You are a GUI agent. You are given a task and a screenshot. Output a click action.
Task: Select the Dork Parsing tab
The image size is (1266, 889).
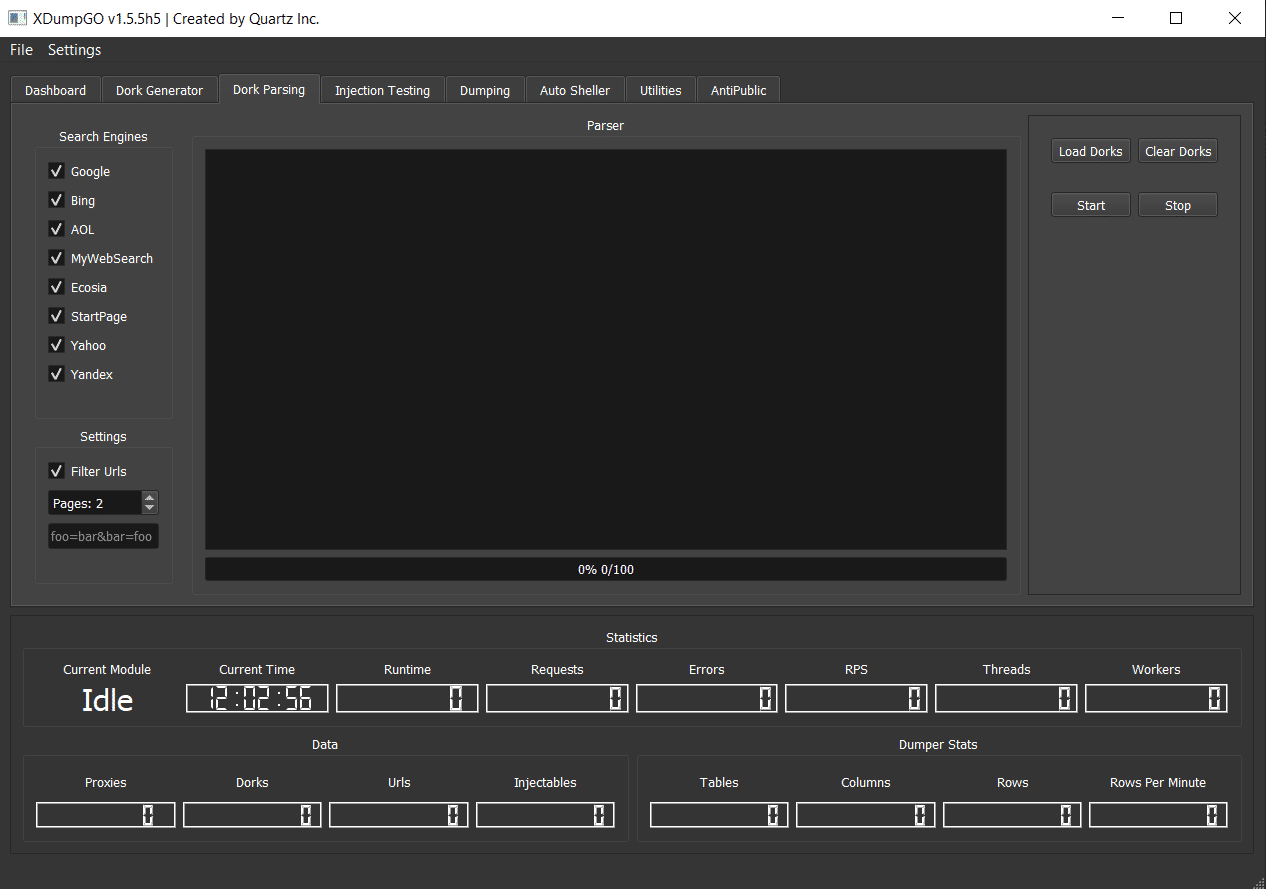tap(269, 89)
